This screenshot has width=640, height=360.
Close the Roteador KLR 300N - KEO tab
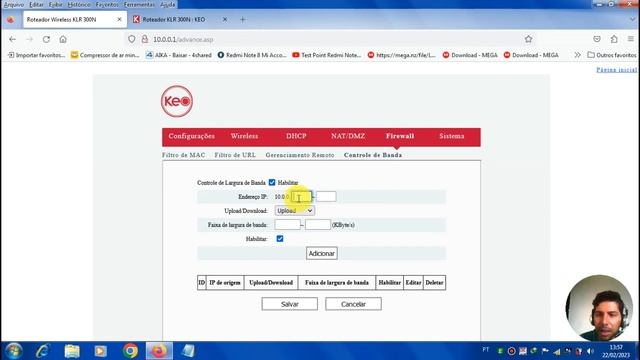pos(224,19)
